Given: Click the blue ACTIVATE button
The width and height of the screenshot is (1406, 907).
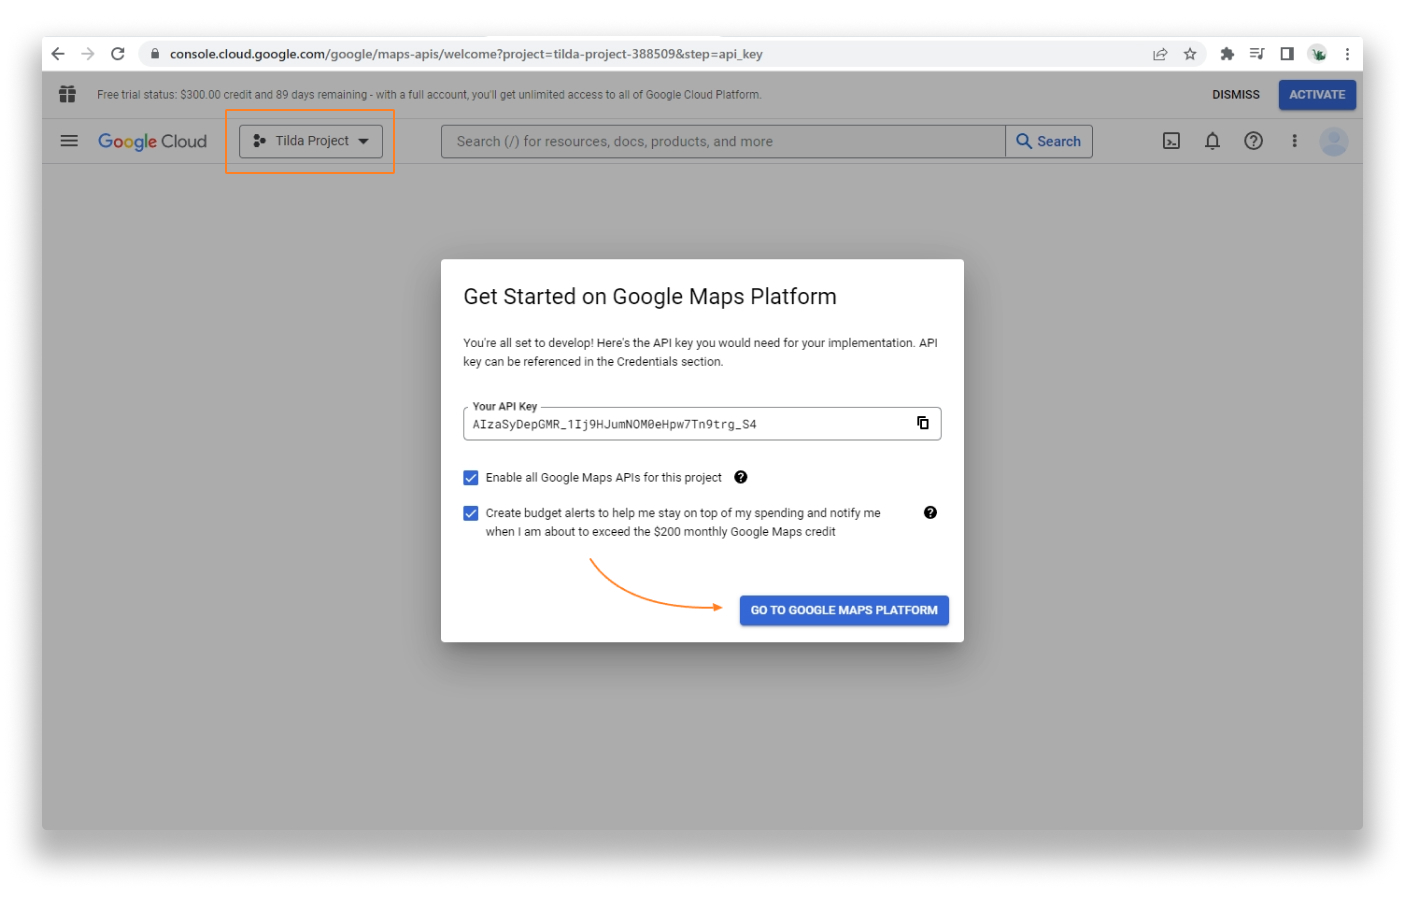Looking at the screenshot, I should (x=1317, y=95).
